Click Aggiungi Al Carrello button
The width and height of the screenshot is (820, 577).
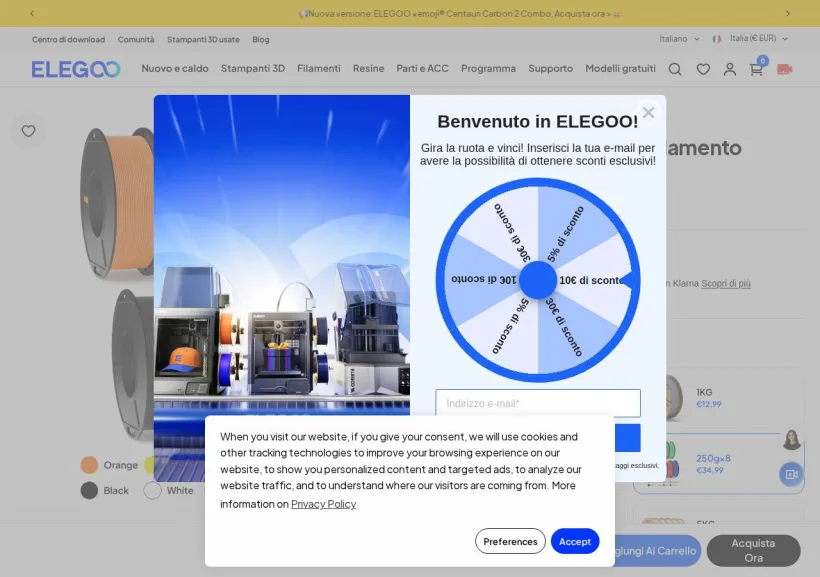pyautogui.click(x=657, y=551)
